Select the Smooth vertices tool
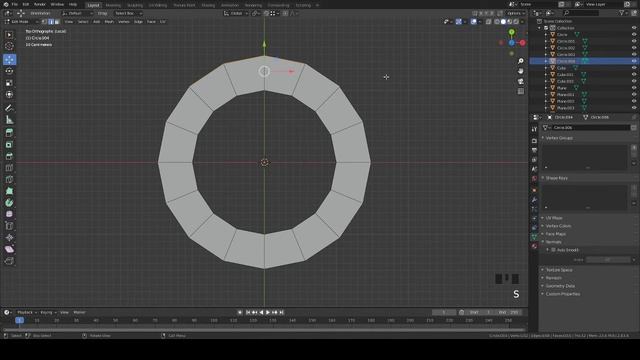Viewport: 640px width, 360px height. pyautogui.click(x=9, y=214)
